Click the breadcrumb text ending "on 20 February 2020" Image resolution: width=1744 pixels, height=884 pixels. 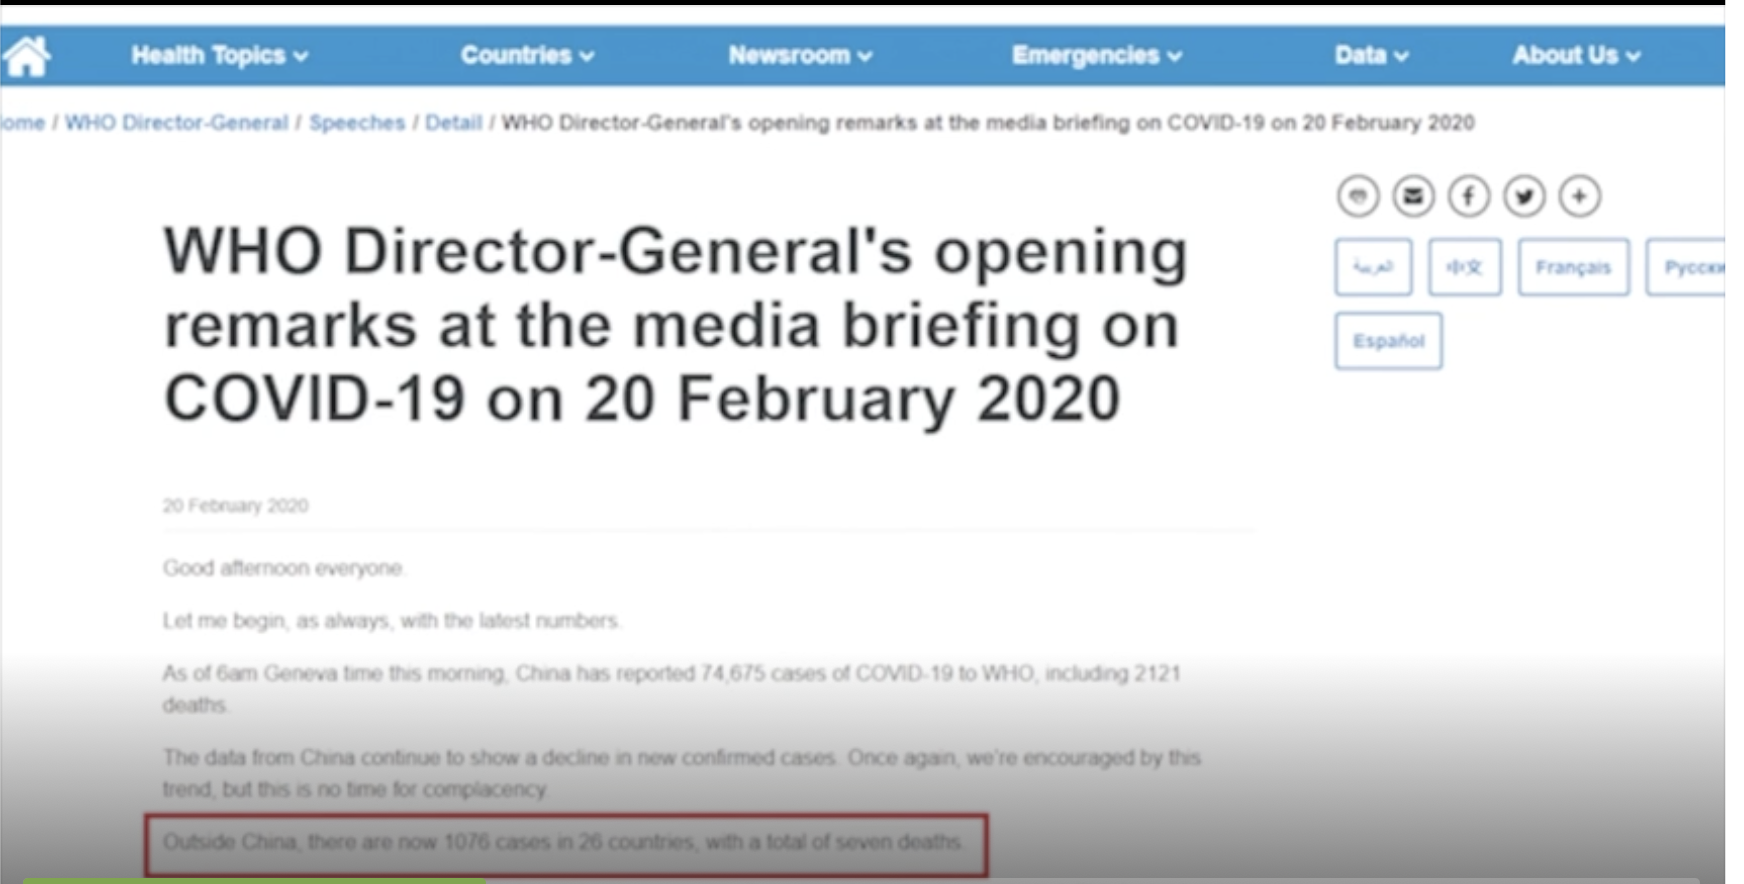point(988,123)
